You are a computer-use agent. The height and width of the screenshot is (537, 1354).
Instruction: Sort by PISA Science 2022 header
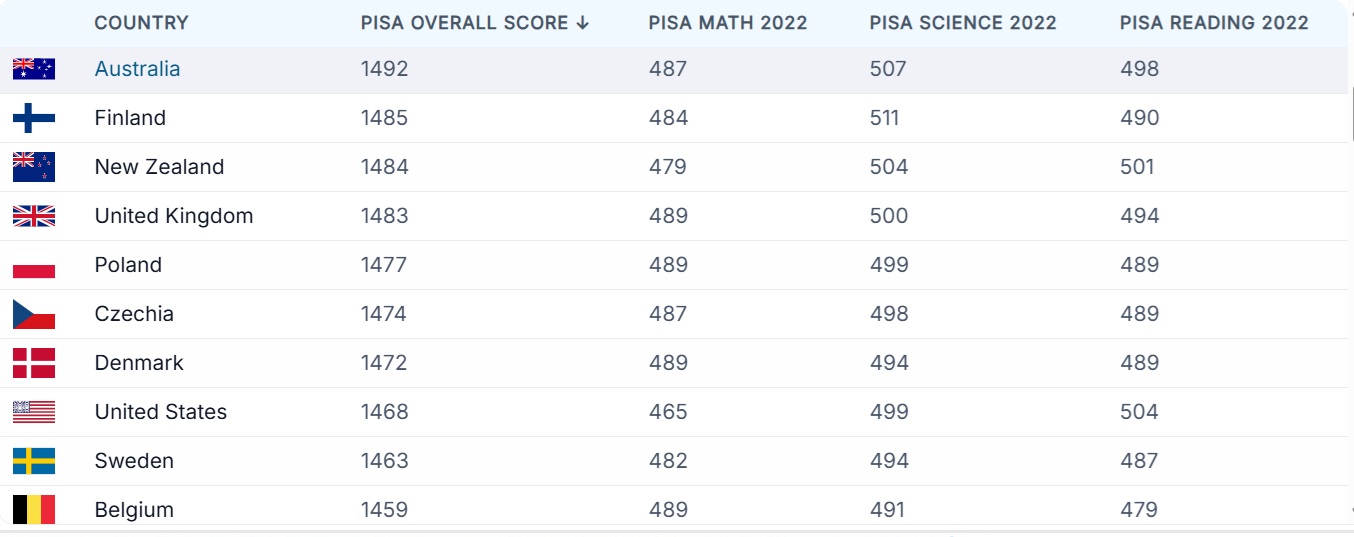tap(963, 23)
